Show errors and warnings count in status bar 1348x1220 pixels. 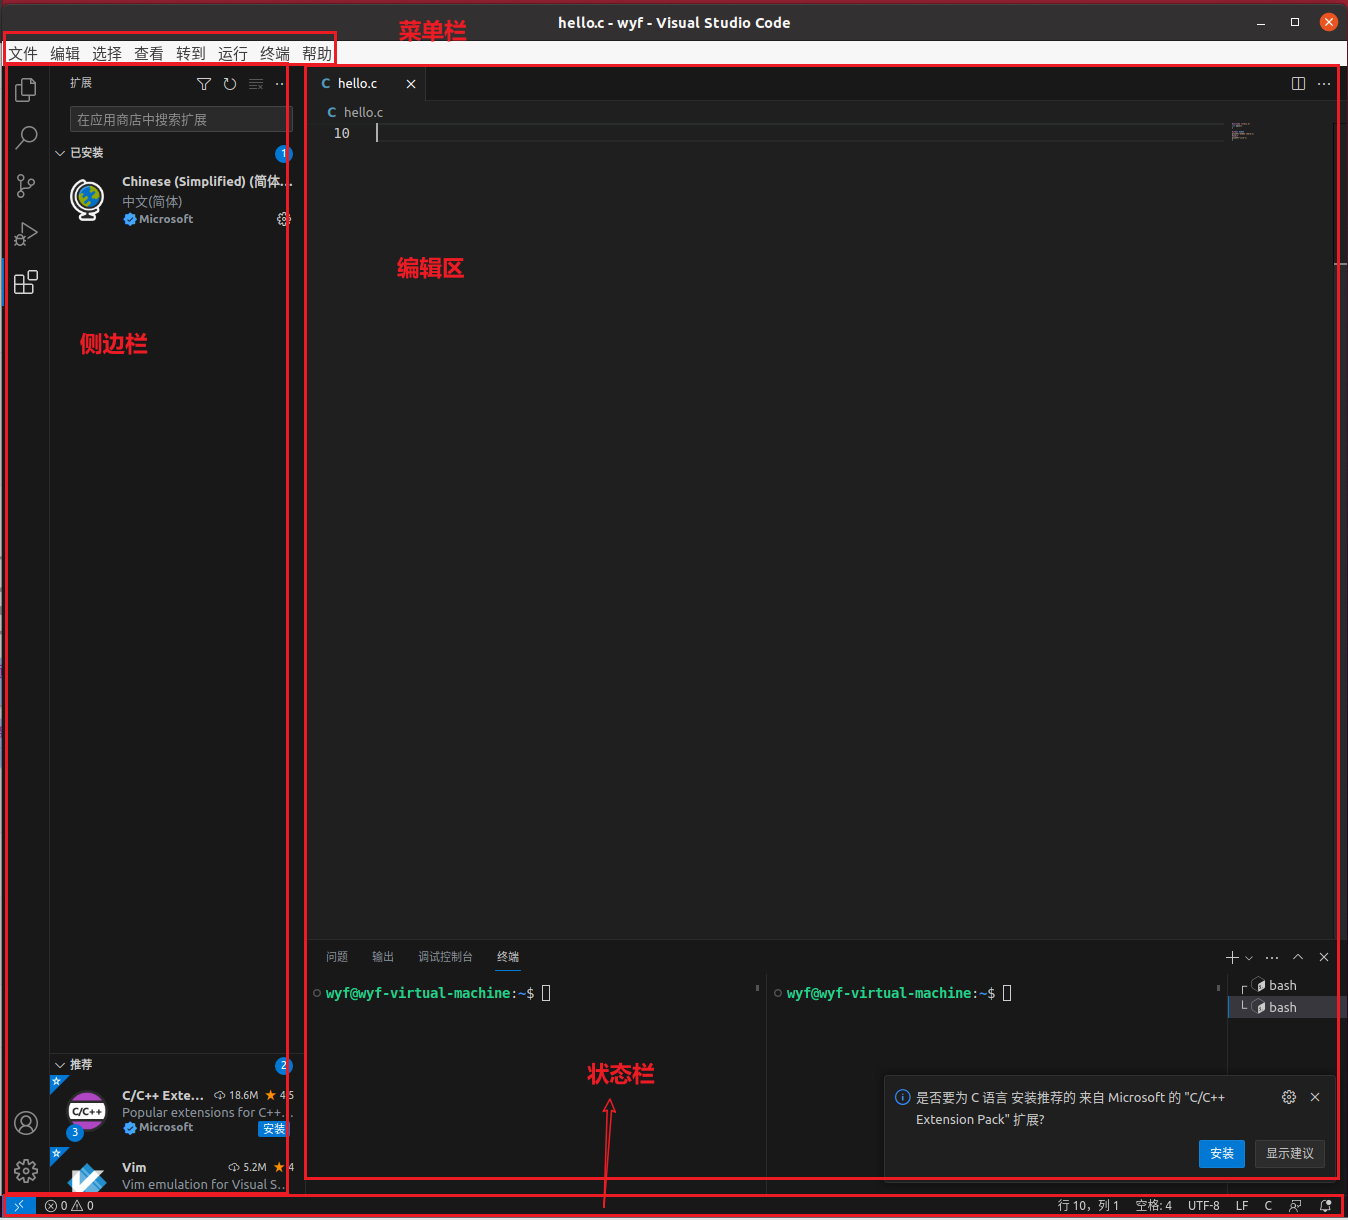tap(69, 1206)
